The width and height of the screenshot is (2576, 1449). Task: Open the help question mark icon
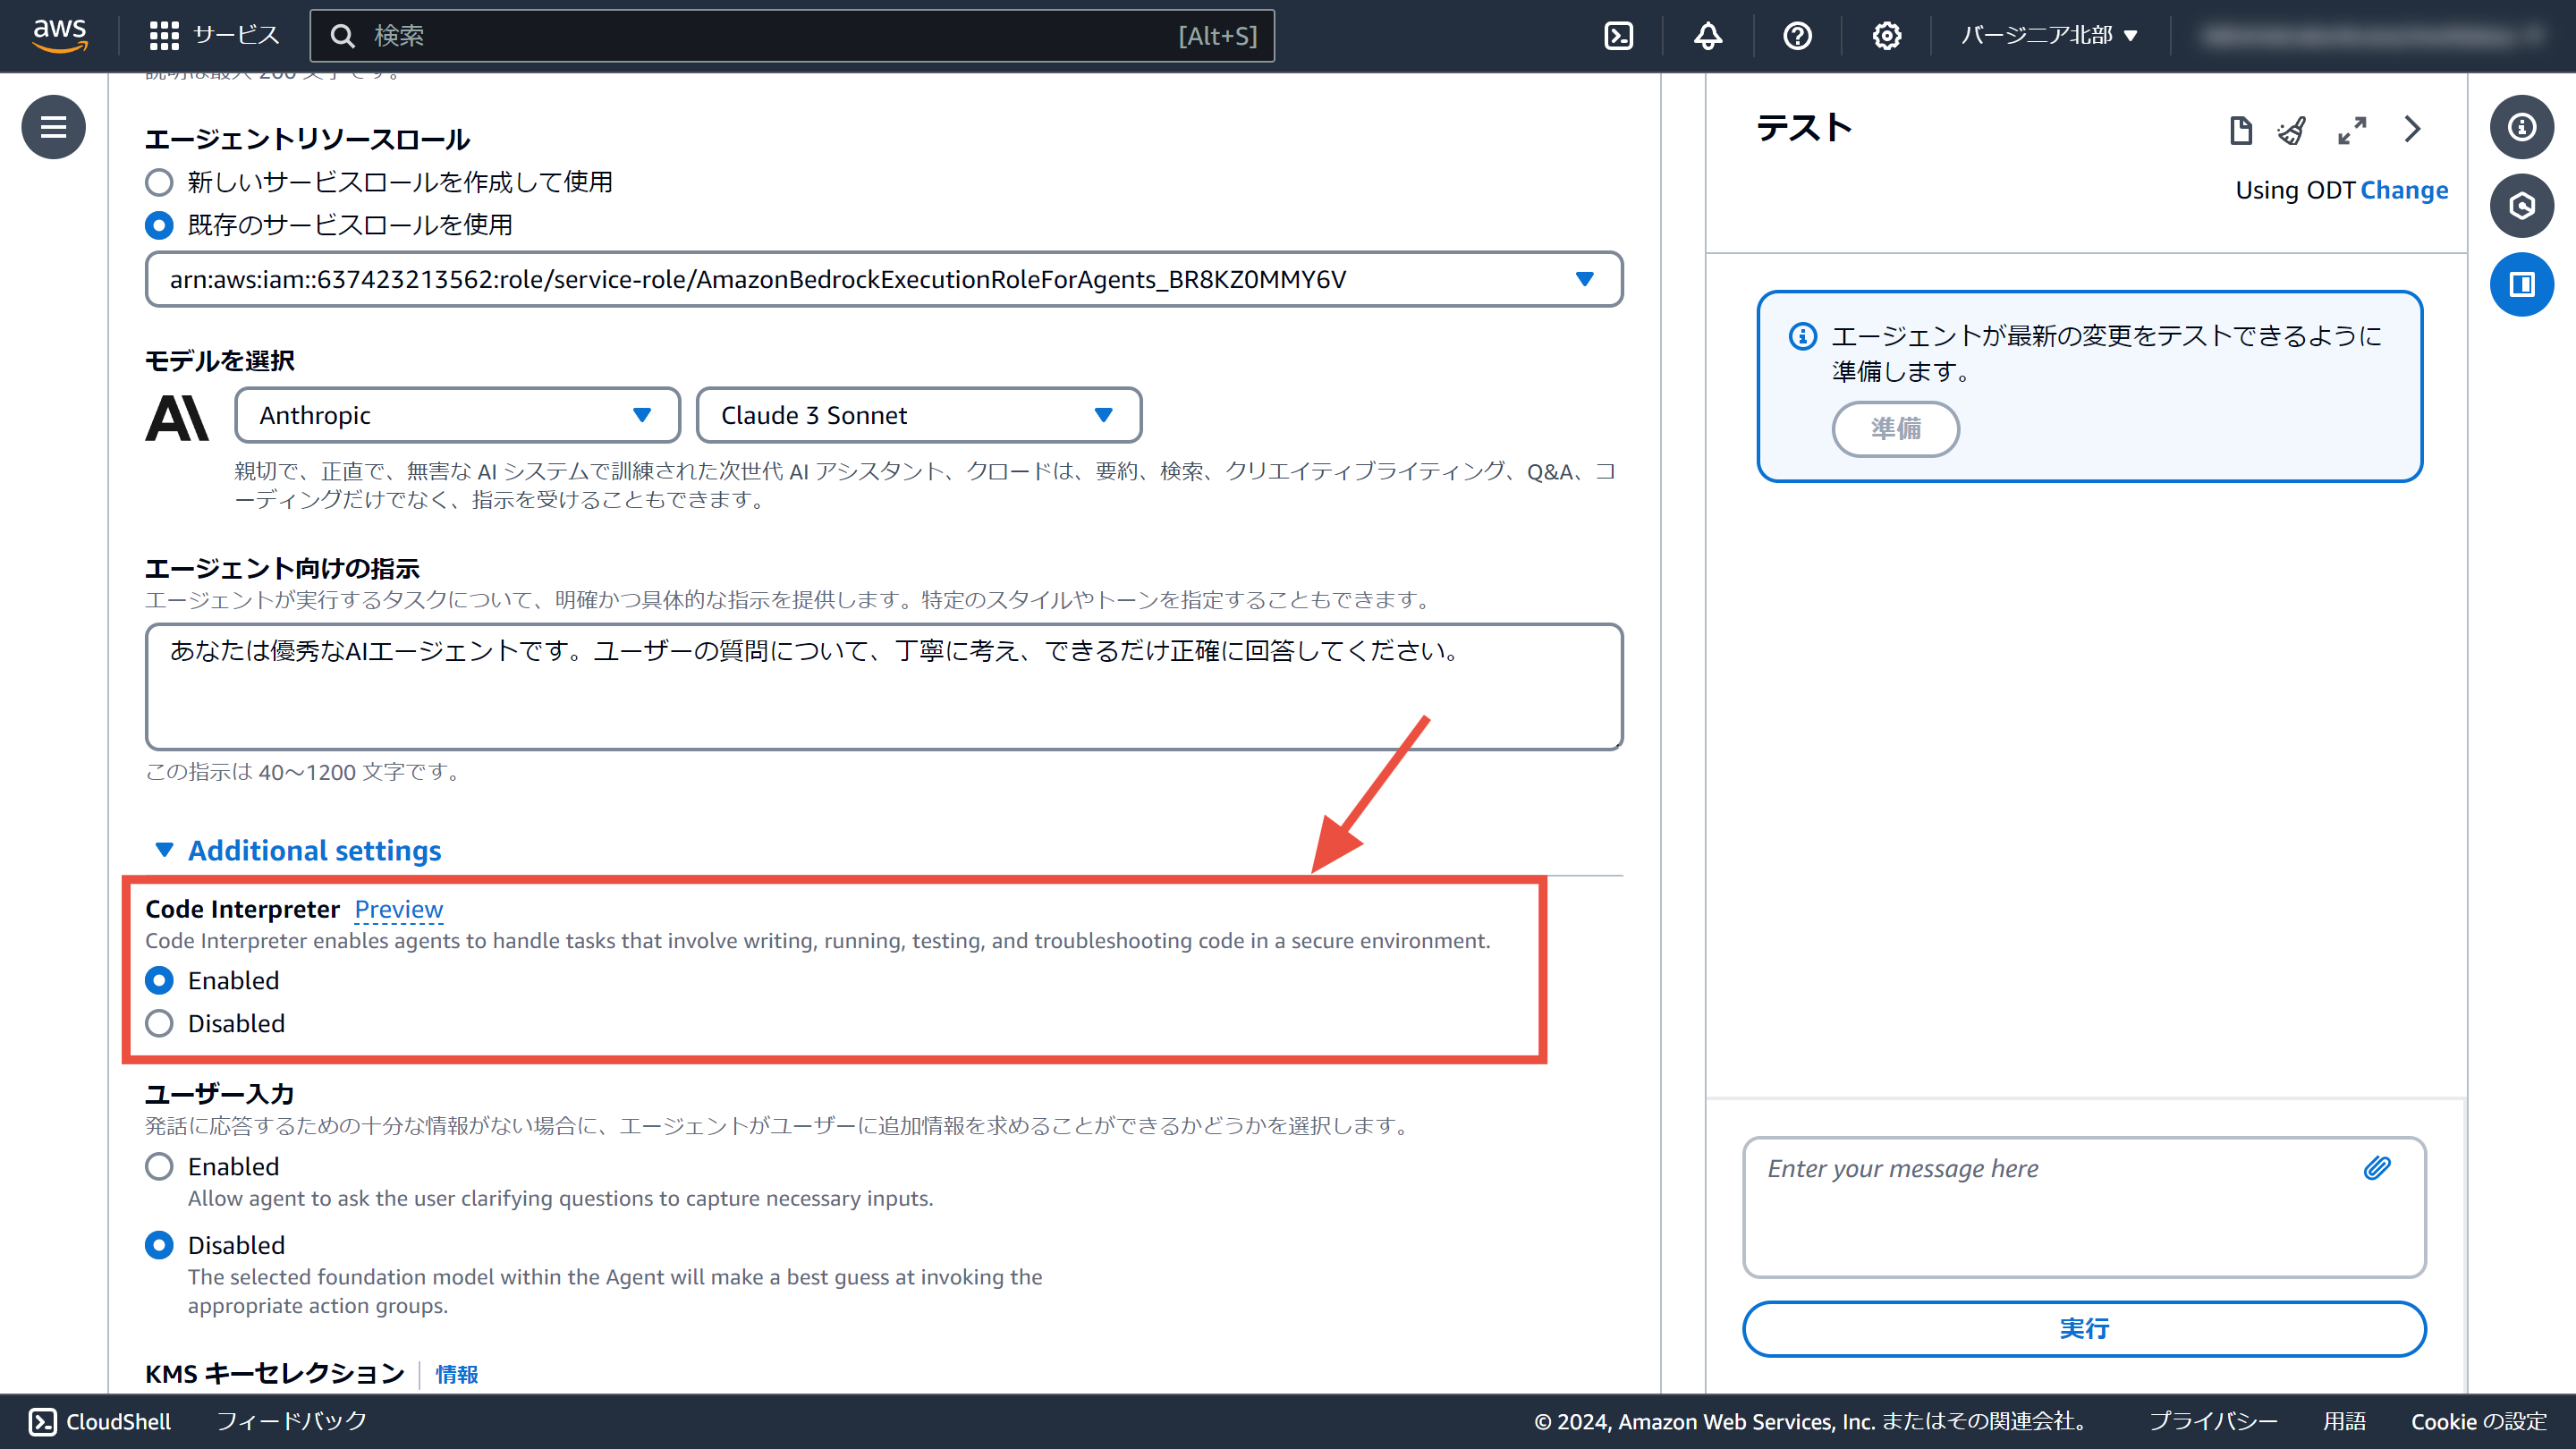pos(1797,36)
